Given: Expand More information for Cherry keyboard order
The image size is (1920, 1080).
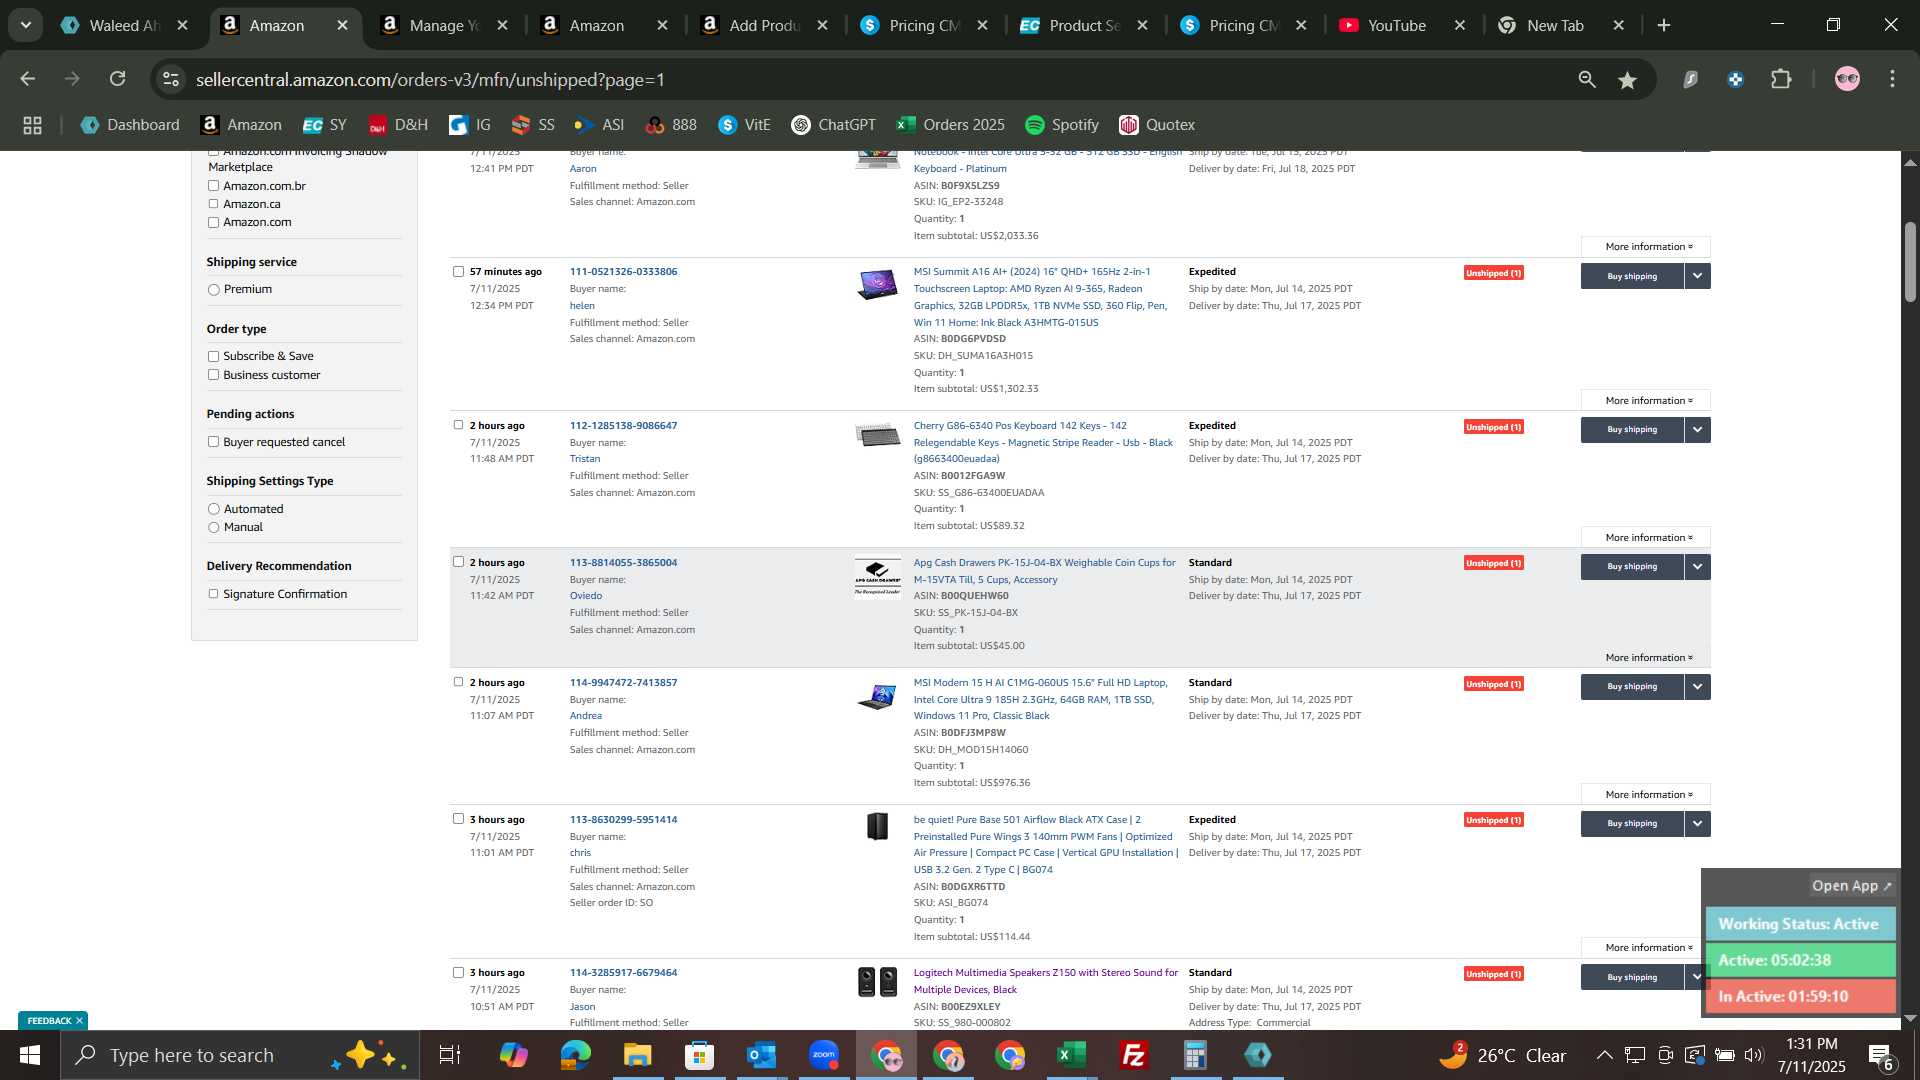Looking at the screenshot, I should click(x=1648, y=538).
